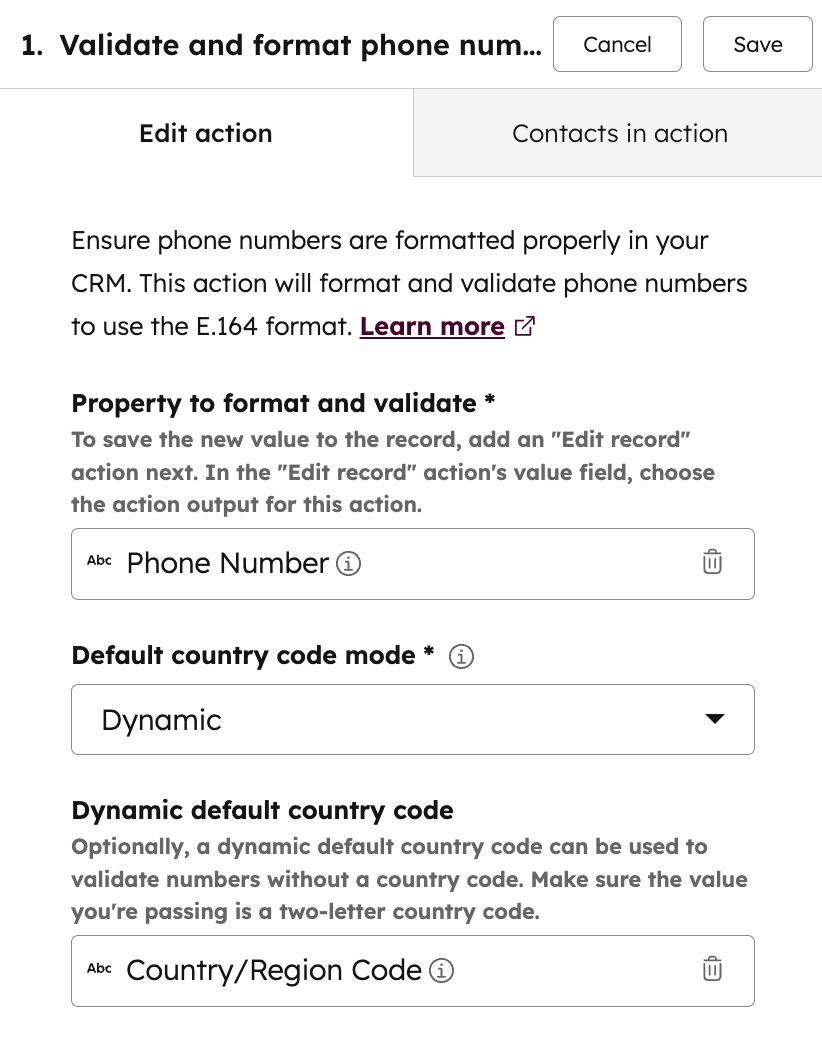Open the Default country code mode dropdown
The width and height of the screenshot is (822, 1060).
(x=412, y=719)
